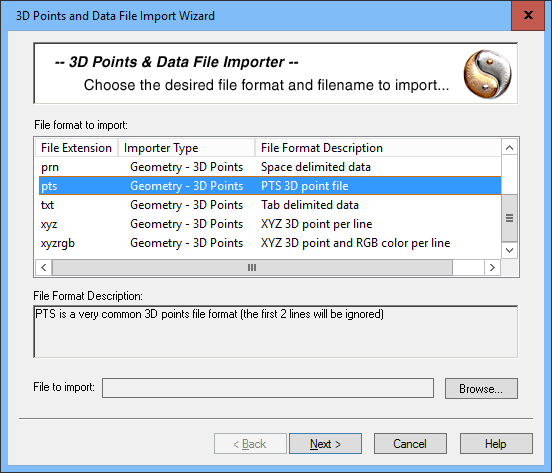The height and width of the screenshot is (473, 552).
Task: Focus the File to import field
Action: click(268, 388)
